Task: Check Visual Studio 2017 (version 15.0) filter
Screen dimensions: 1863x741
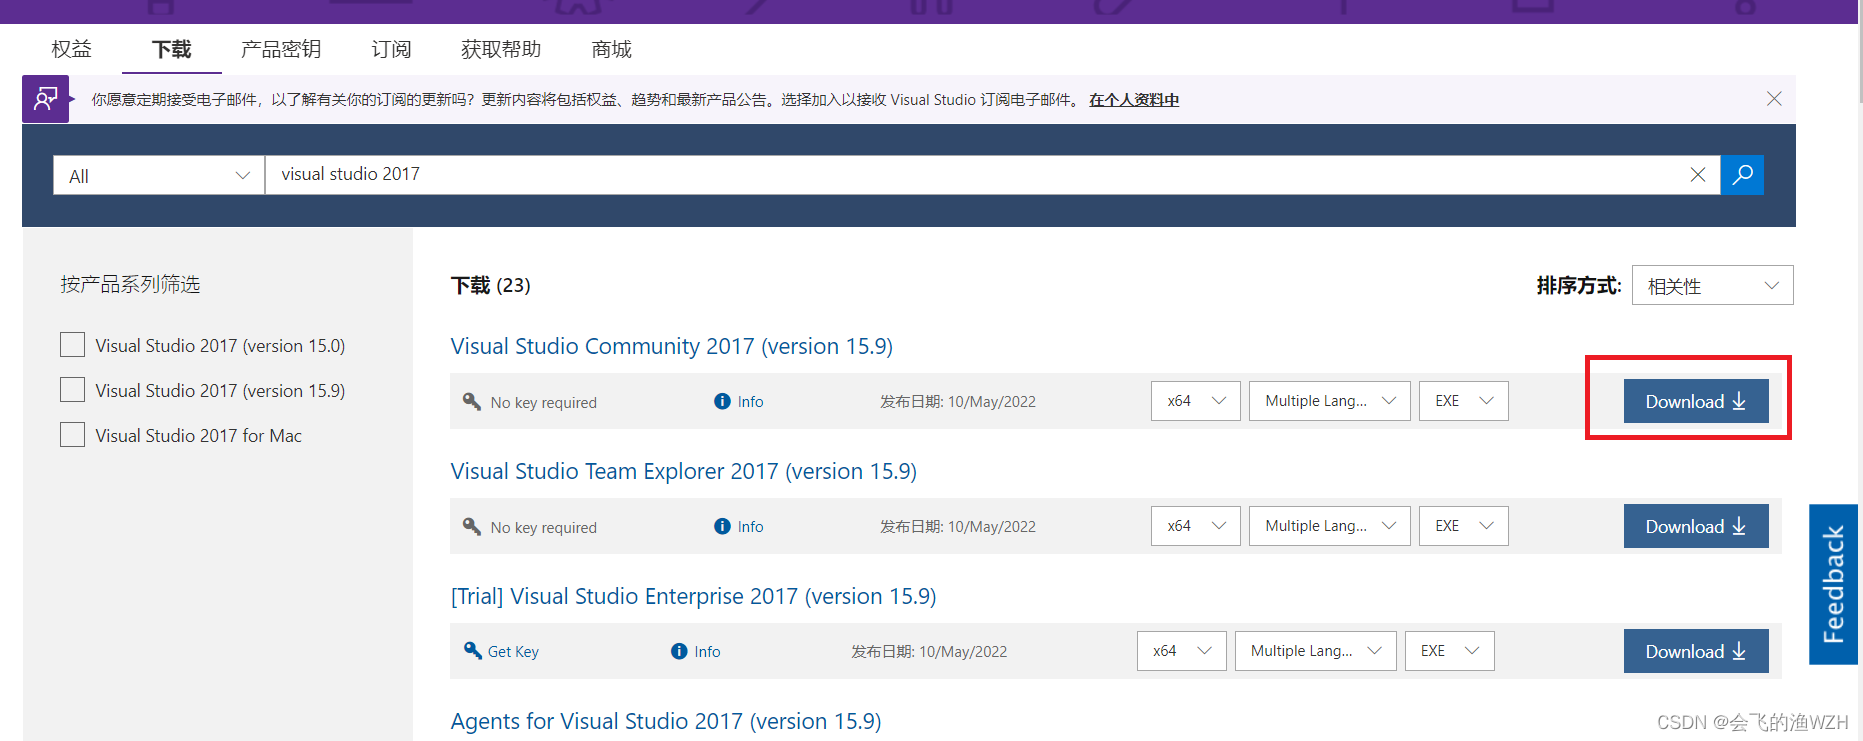Action: coord(72,345)
